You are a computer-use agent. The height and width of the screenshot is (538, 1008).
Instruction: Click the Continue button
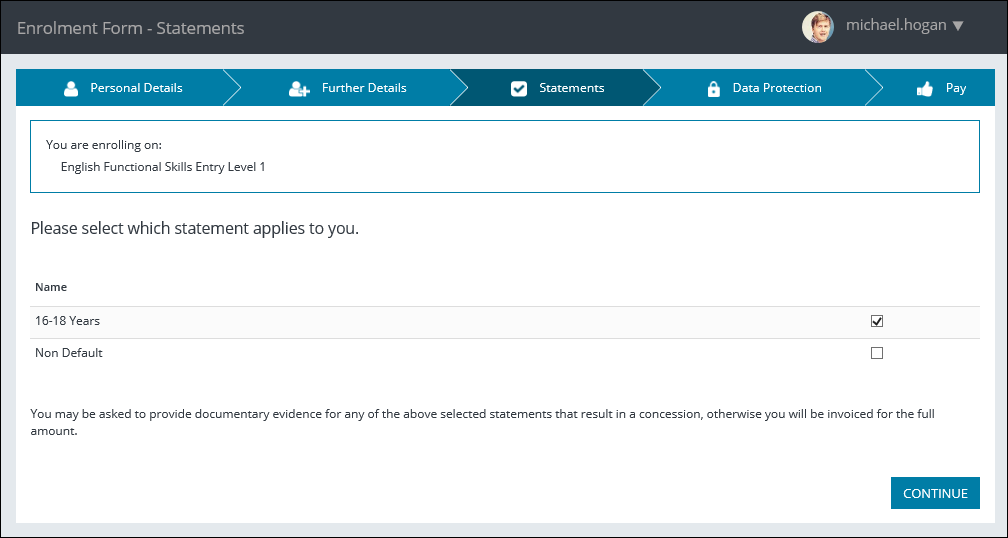click(x=935, y=493)
